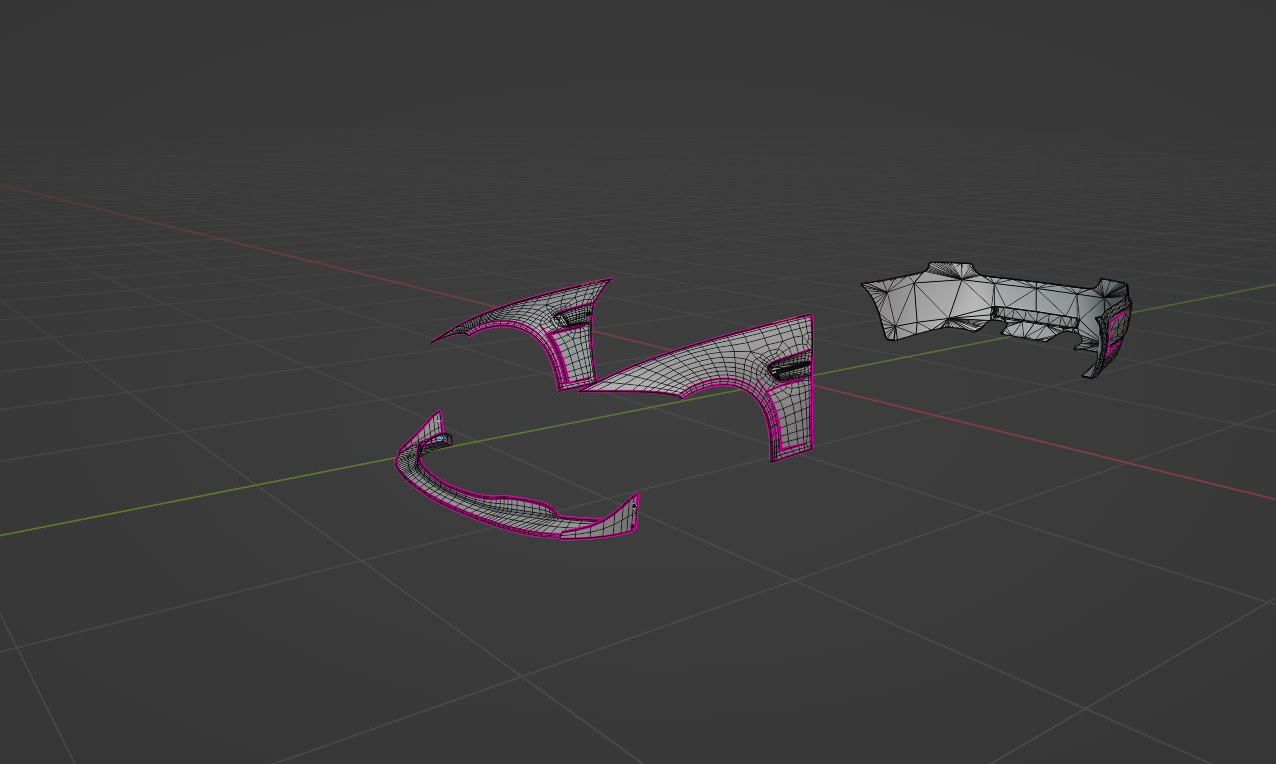This screenshot has width=1276, height=764.
Task: Select the right winglet of the front lip
Action: [627, 515]
